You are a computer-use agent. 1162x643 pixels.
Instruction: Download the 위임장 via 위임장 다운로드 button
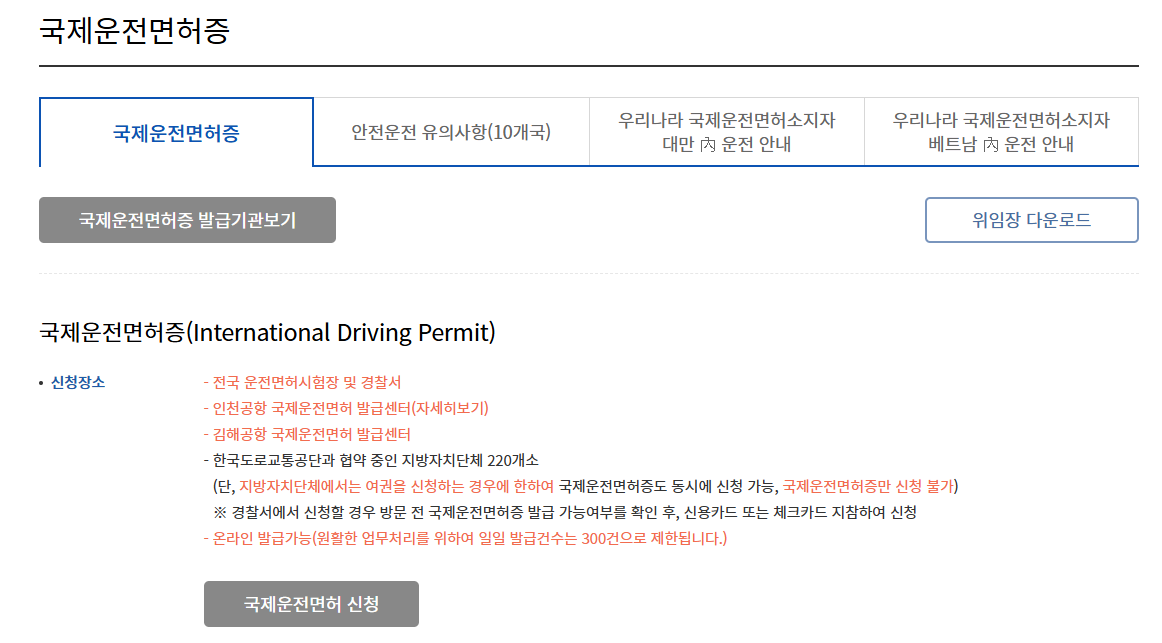pyautogui.click(x=1032, y=220)
